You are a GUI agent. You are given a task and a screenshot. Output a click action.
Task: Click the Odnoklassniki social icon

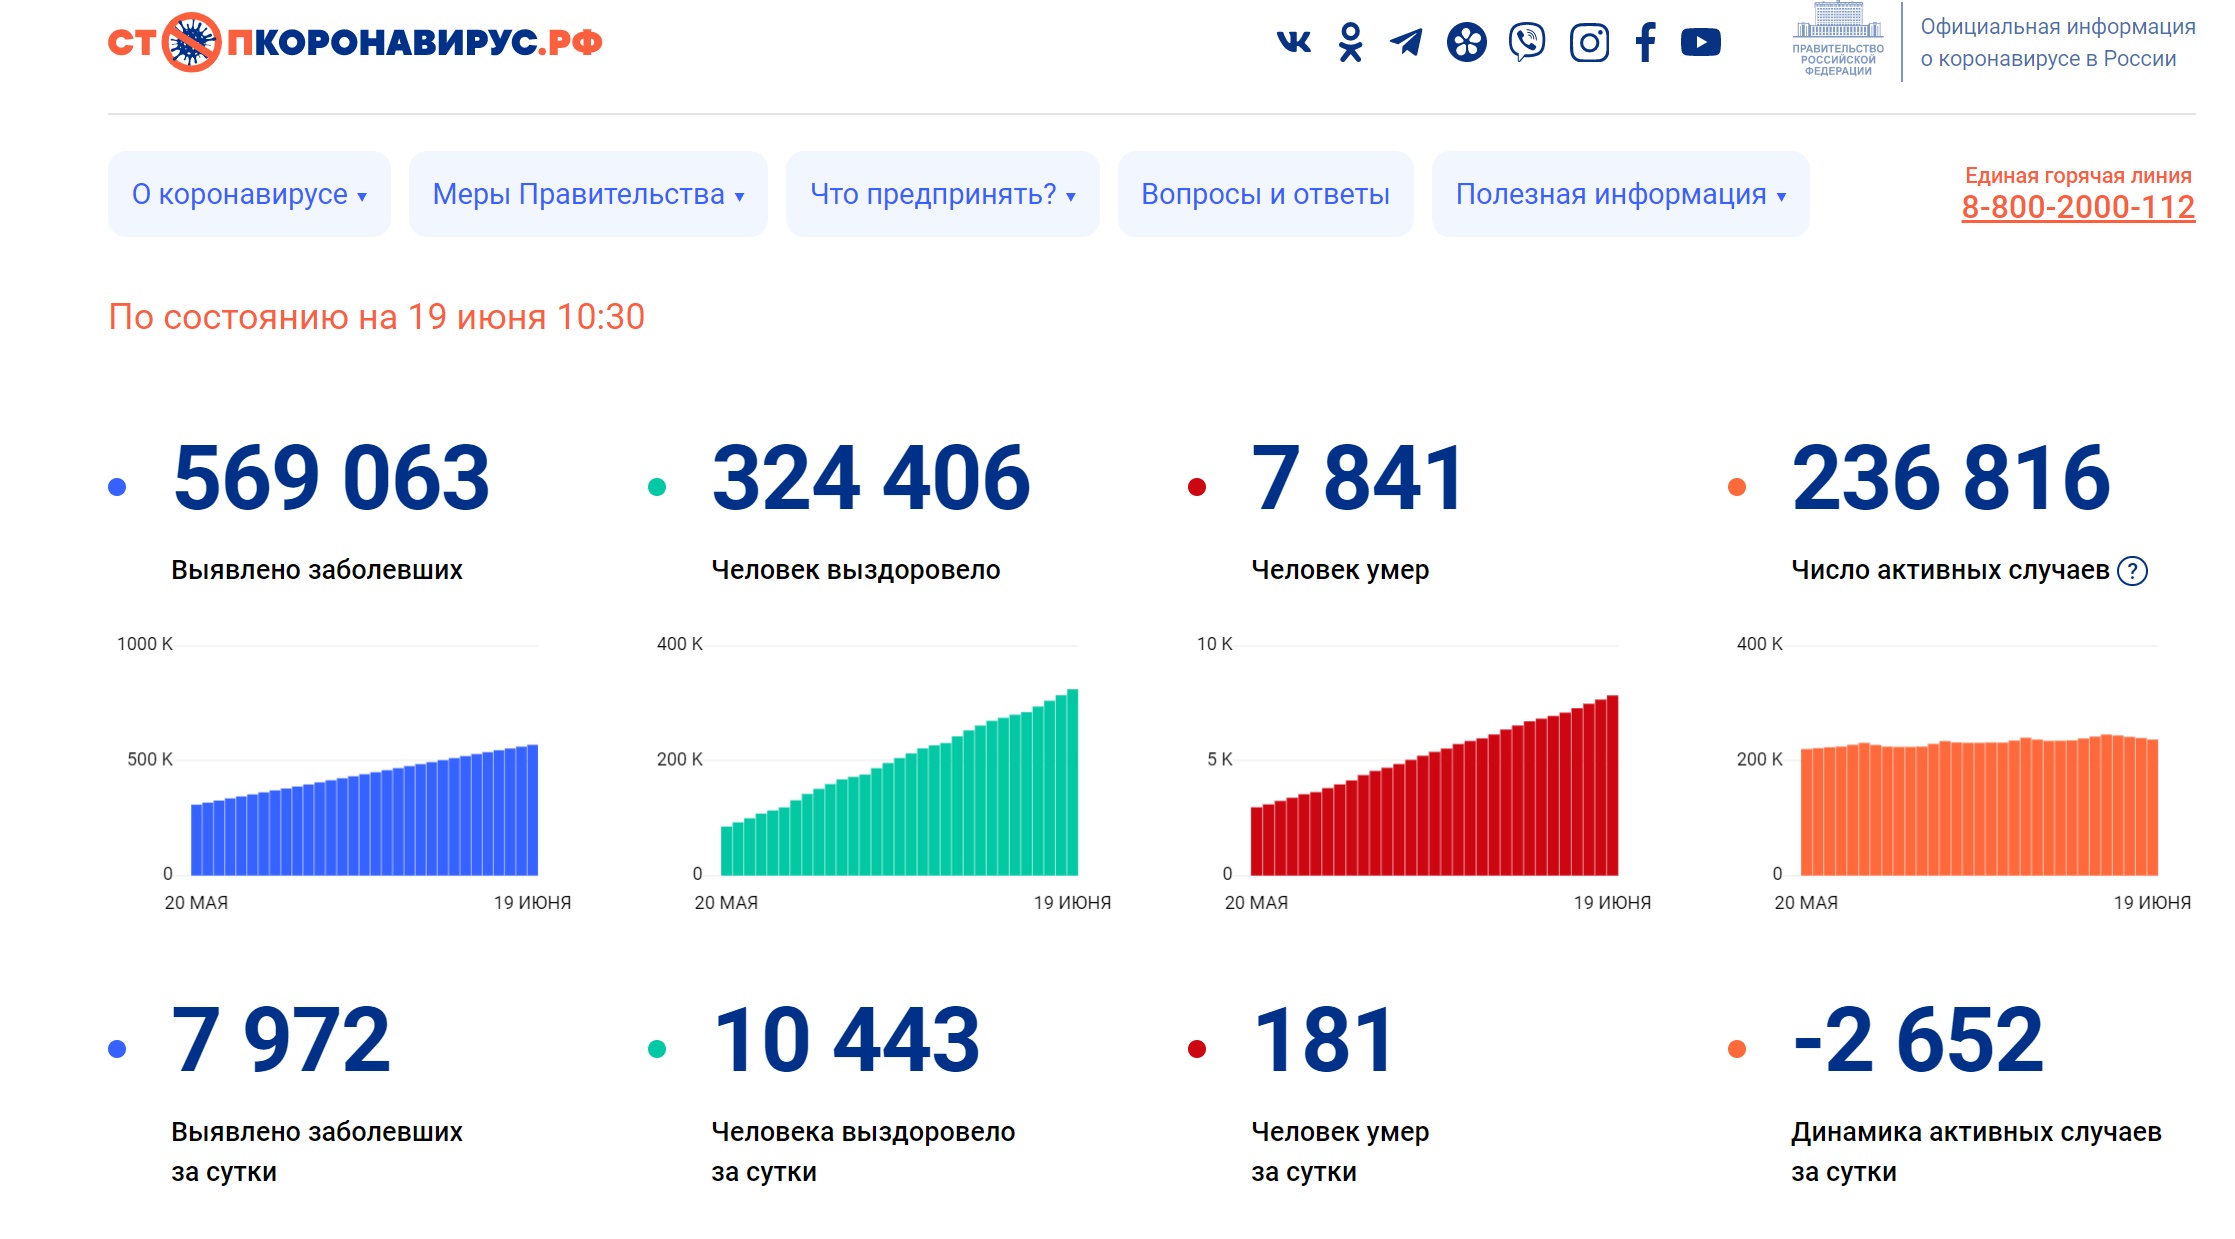click(x=1350, y=42)
